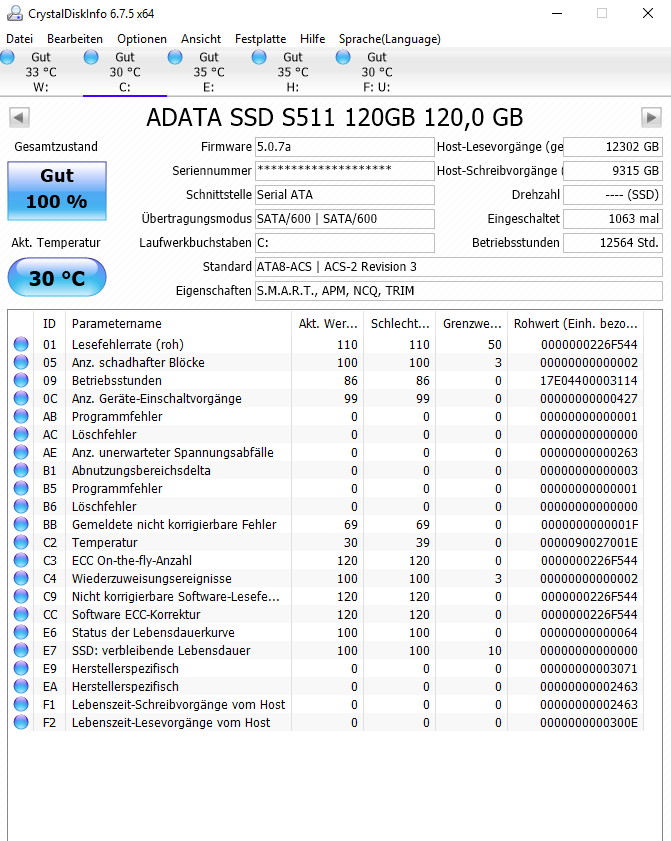671x841 pixels.
Task: Click status orb for Lesefehlerrate (roh)
Action: tap(21, 344)
